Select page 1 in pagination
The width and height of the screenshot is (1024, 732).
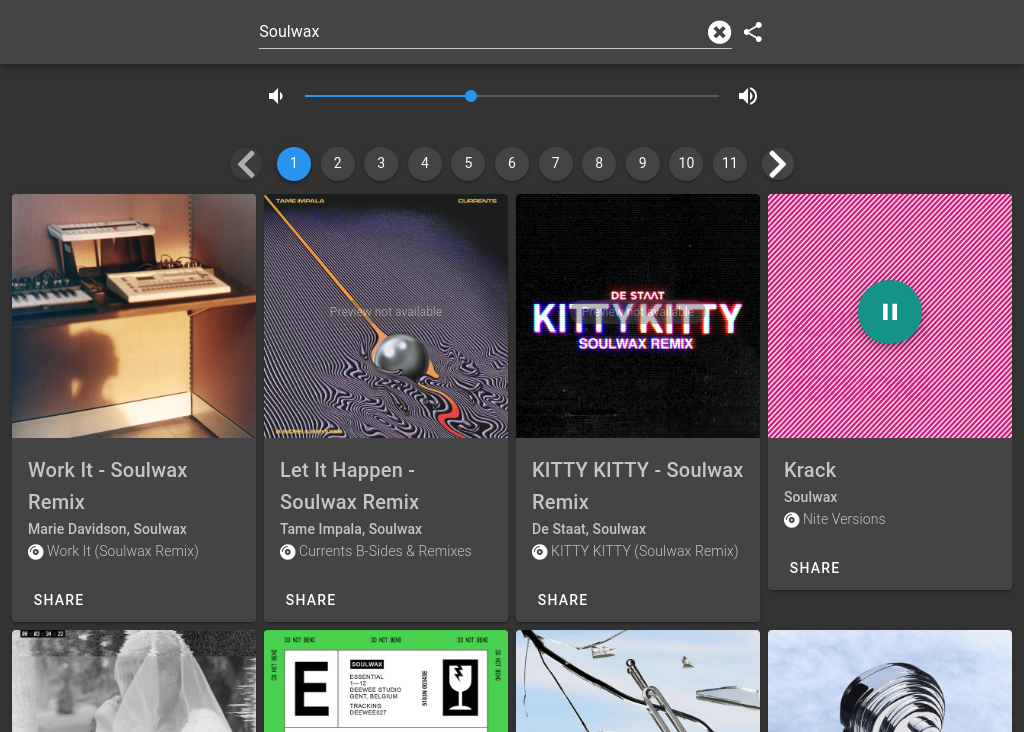point(294,163)
